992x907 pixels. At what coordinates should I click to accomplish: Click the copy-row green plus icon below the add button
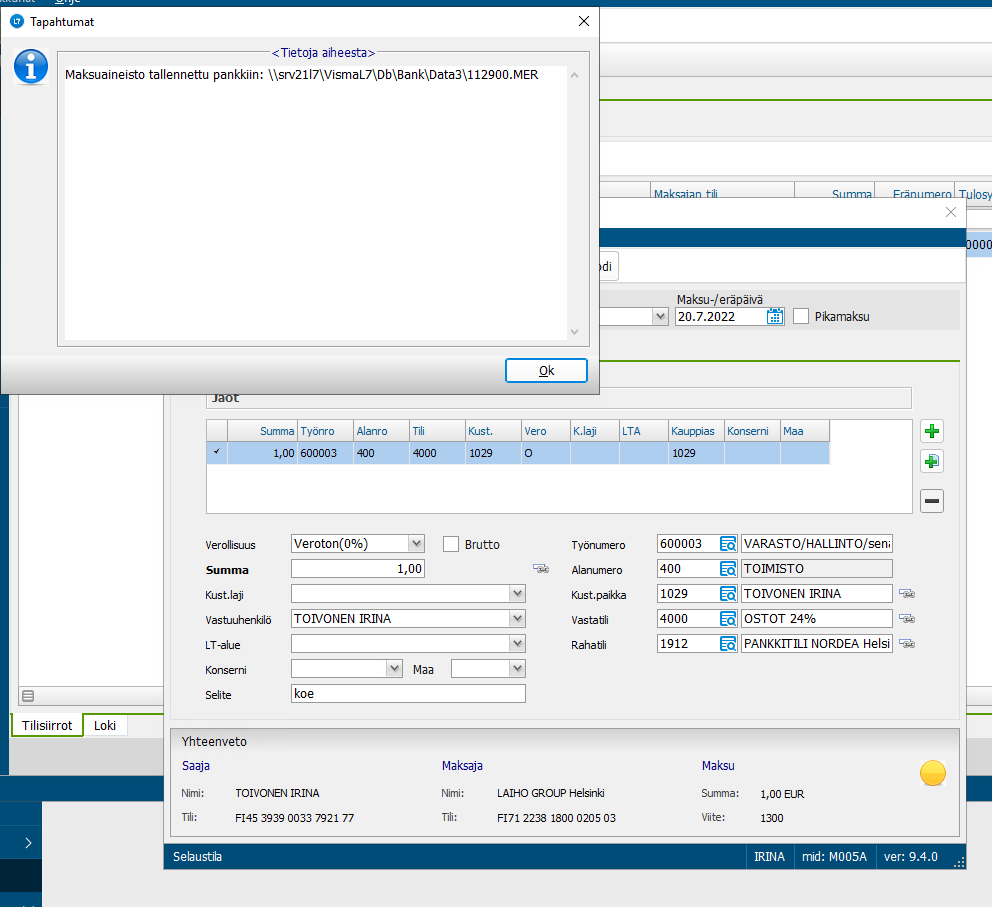coord(932,462)
